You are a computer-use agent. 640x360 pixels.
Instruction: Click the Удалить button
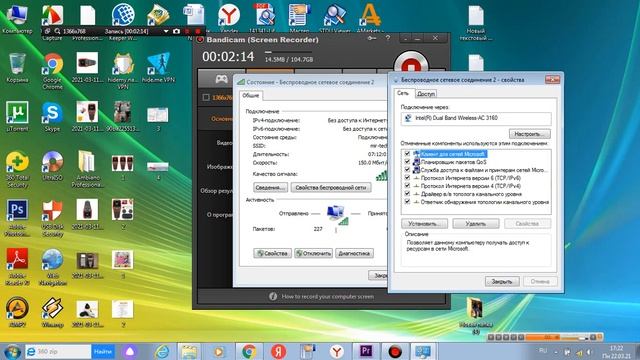[x=476, y=224]
